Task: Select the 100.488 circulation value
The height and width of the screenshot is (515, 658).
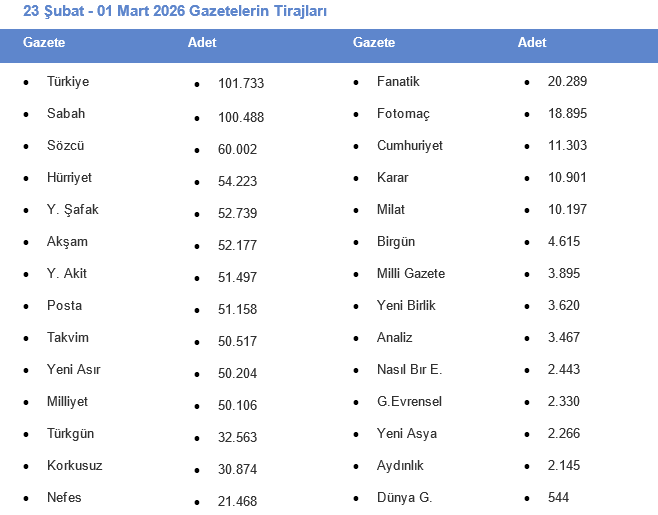Action: [x=241, y=118]
